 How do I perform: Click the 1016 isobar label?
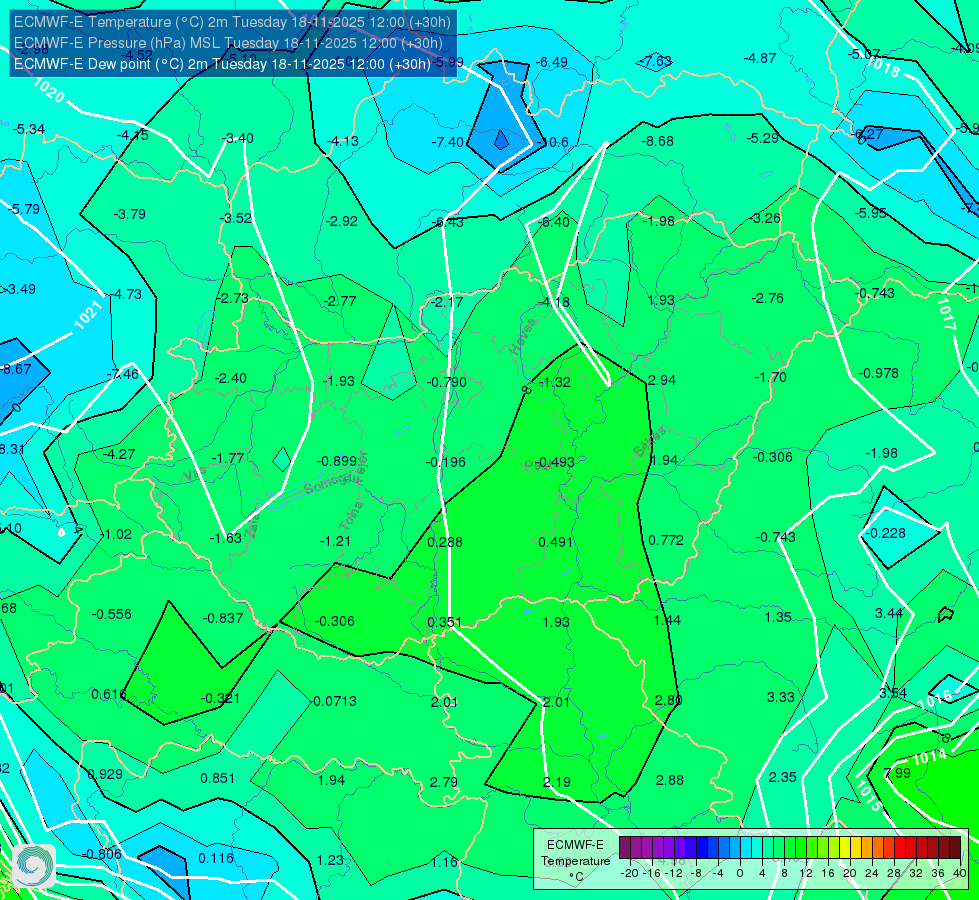(935, 700)
